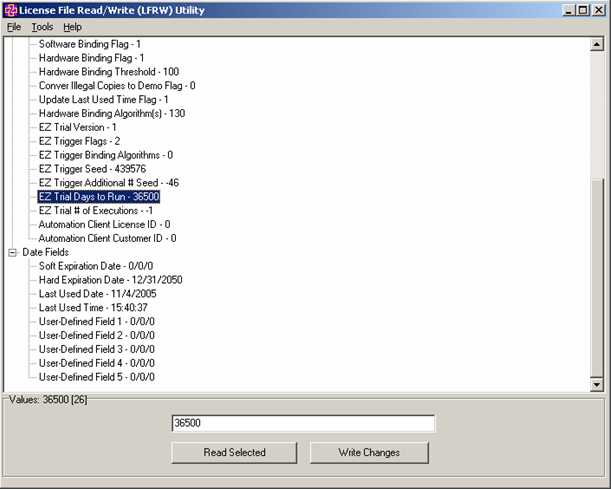Select Conver Illegal Copies to Demo Flag row
The image size is (611, 490).
pos(117,86)
